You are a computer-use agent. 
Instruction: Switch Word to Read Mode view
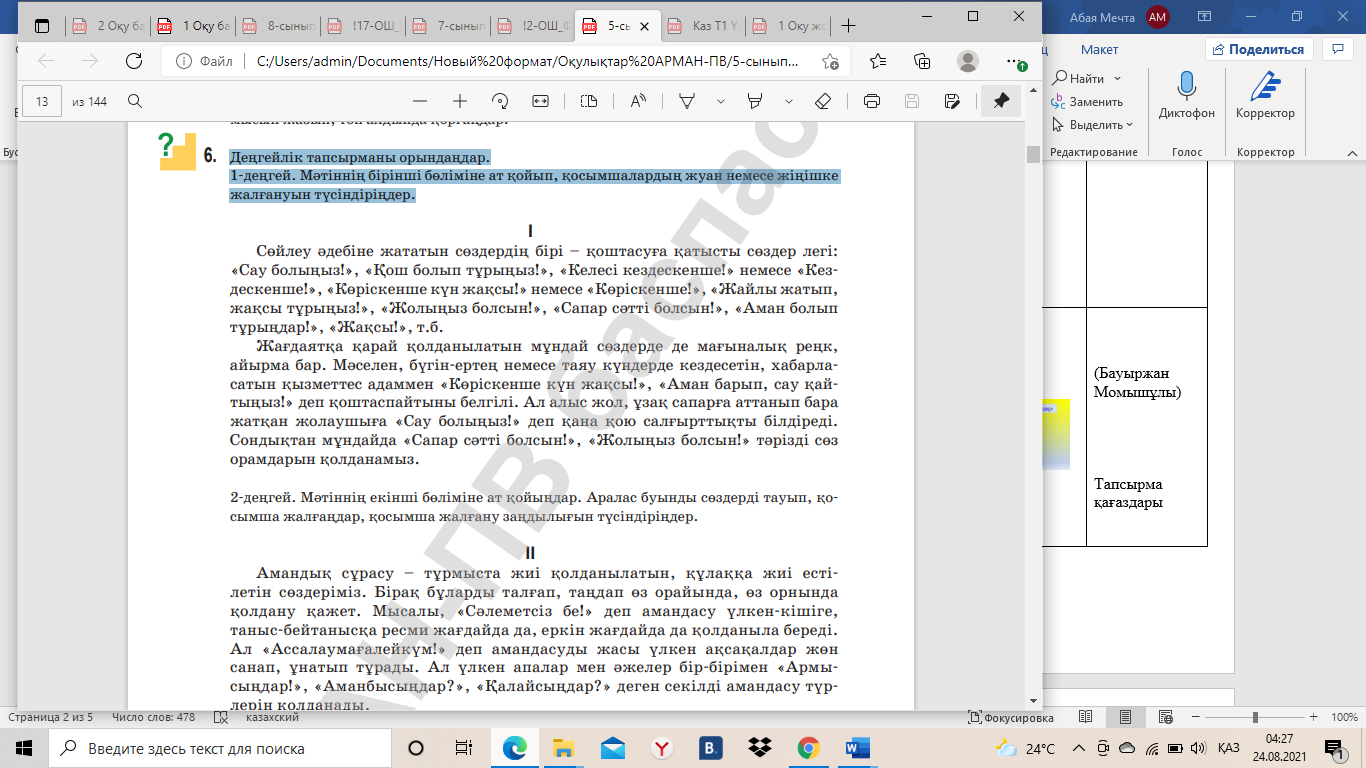1086,717
